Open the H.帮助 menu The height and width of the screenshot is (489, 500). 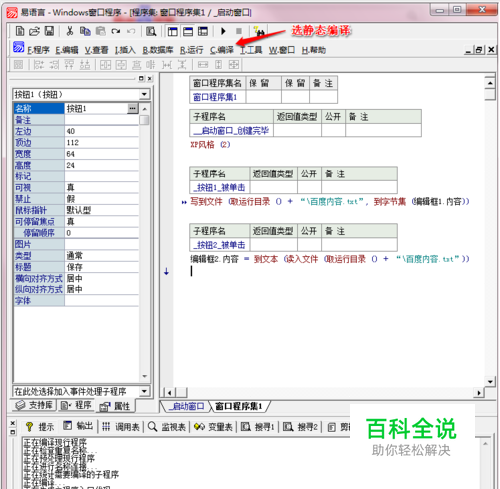pos(314,50)
